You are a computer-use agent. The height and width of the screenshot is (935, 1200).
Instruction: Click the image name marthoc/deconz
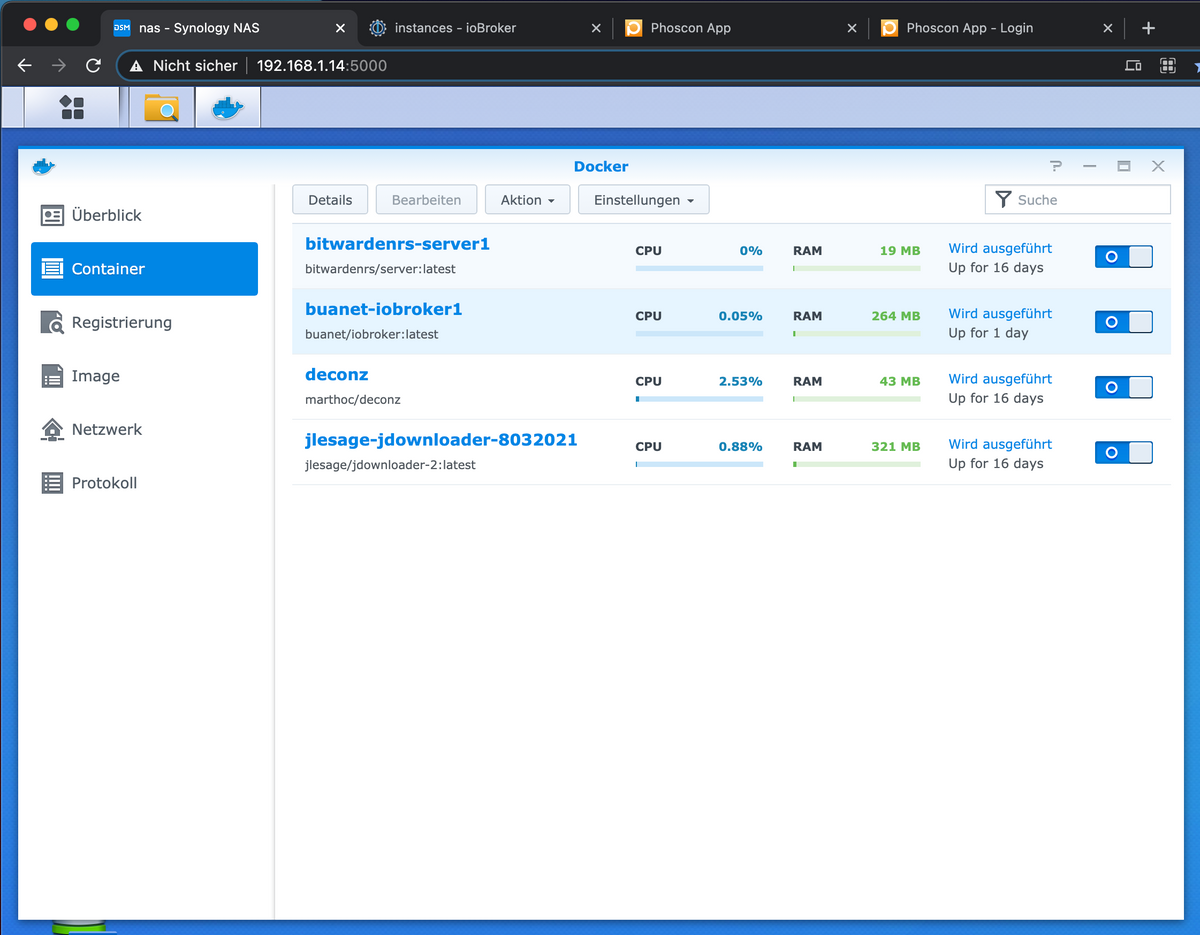[353, 399]
